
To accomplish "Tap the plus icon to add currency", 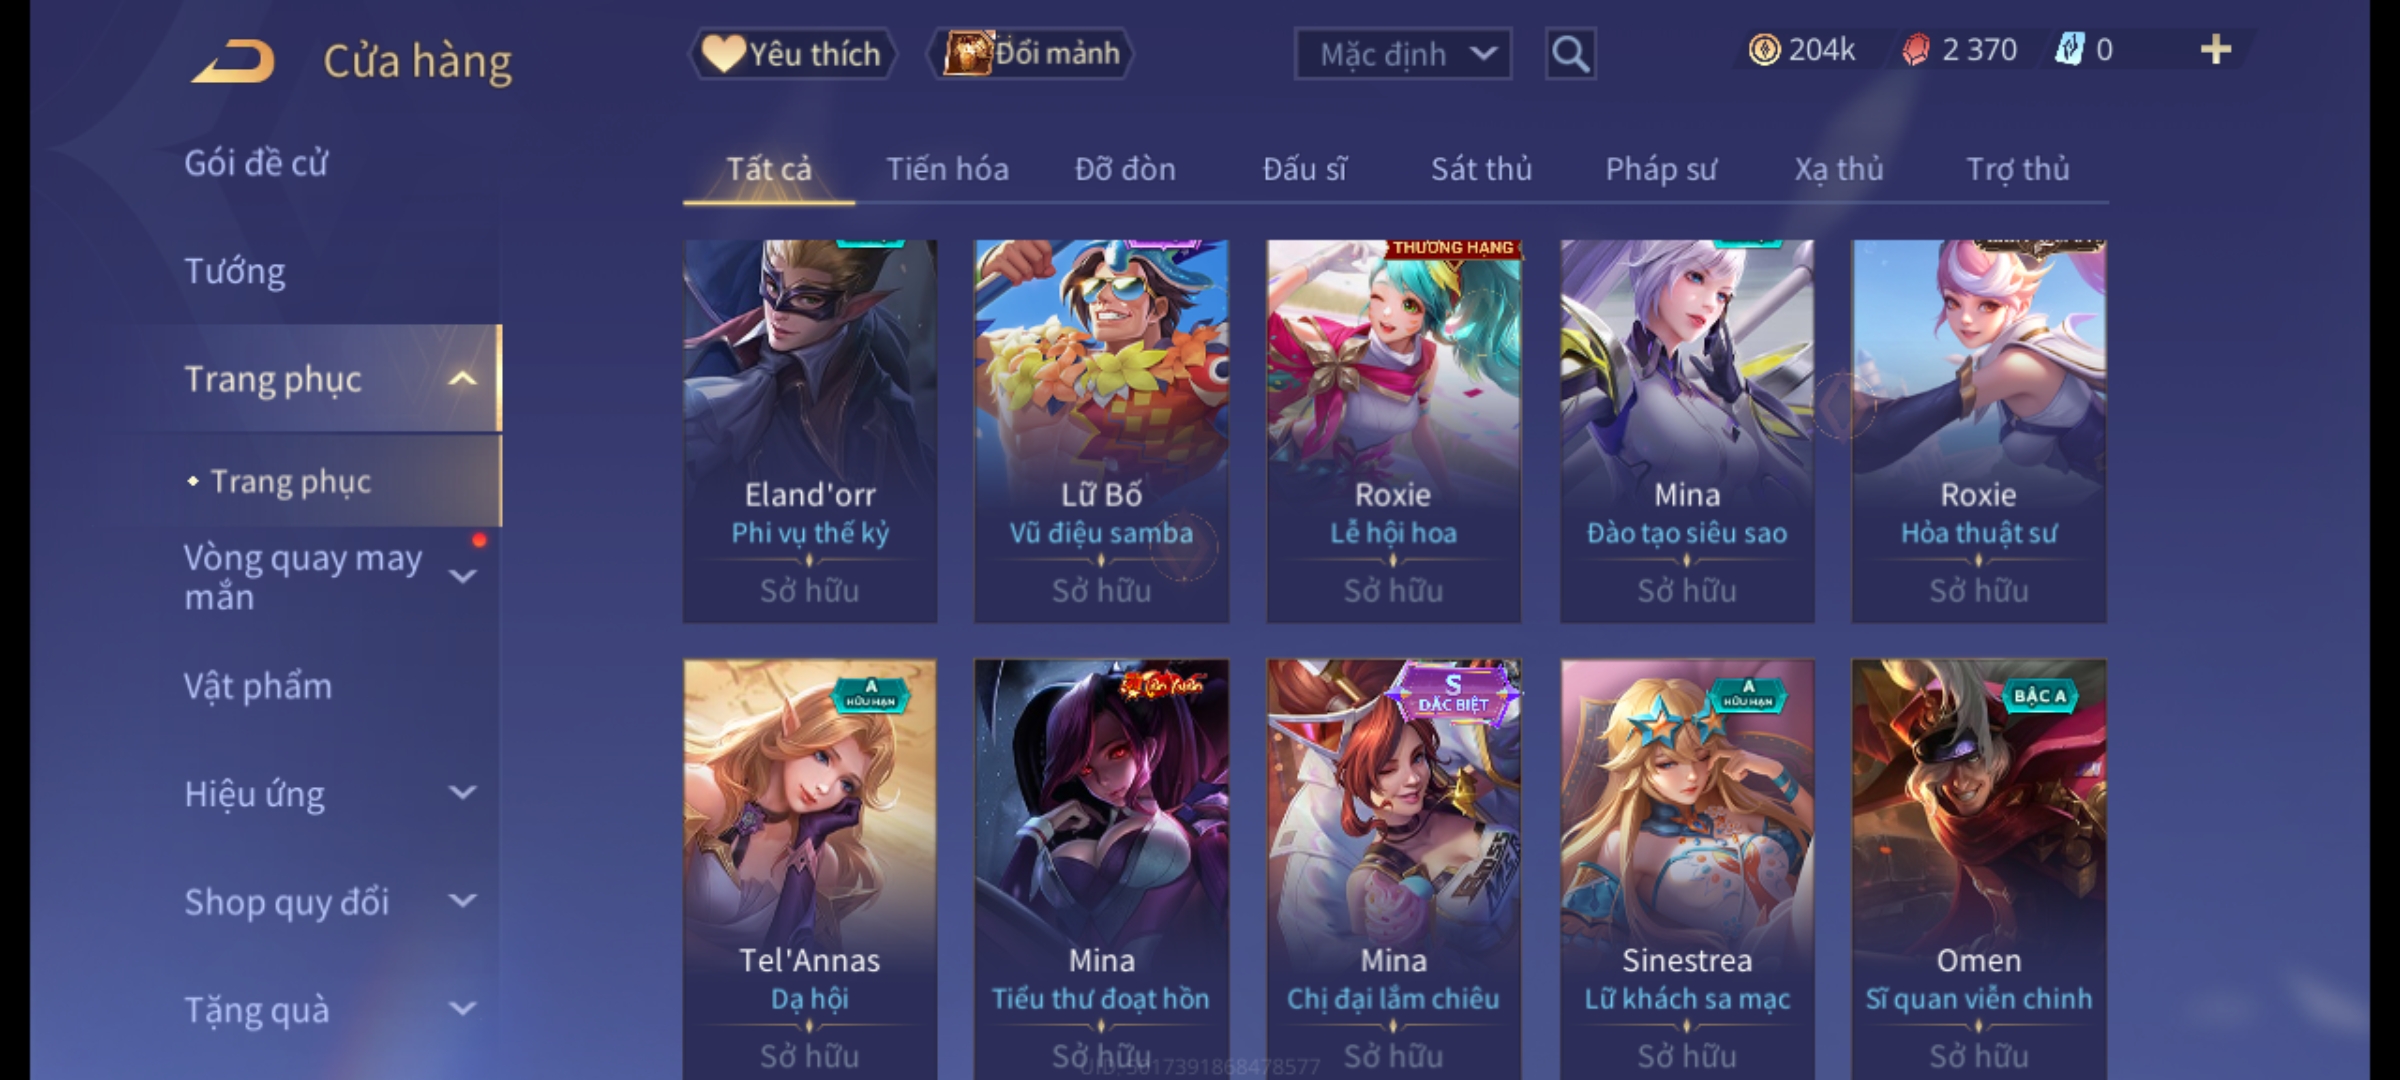I will click(x=2216, y=49).
